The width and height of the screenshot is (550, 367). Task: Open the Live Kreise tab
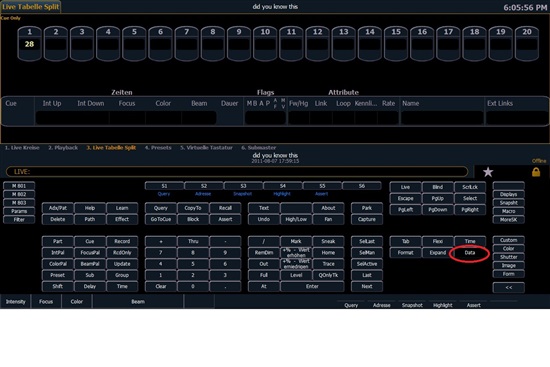tap(22, 148)
